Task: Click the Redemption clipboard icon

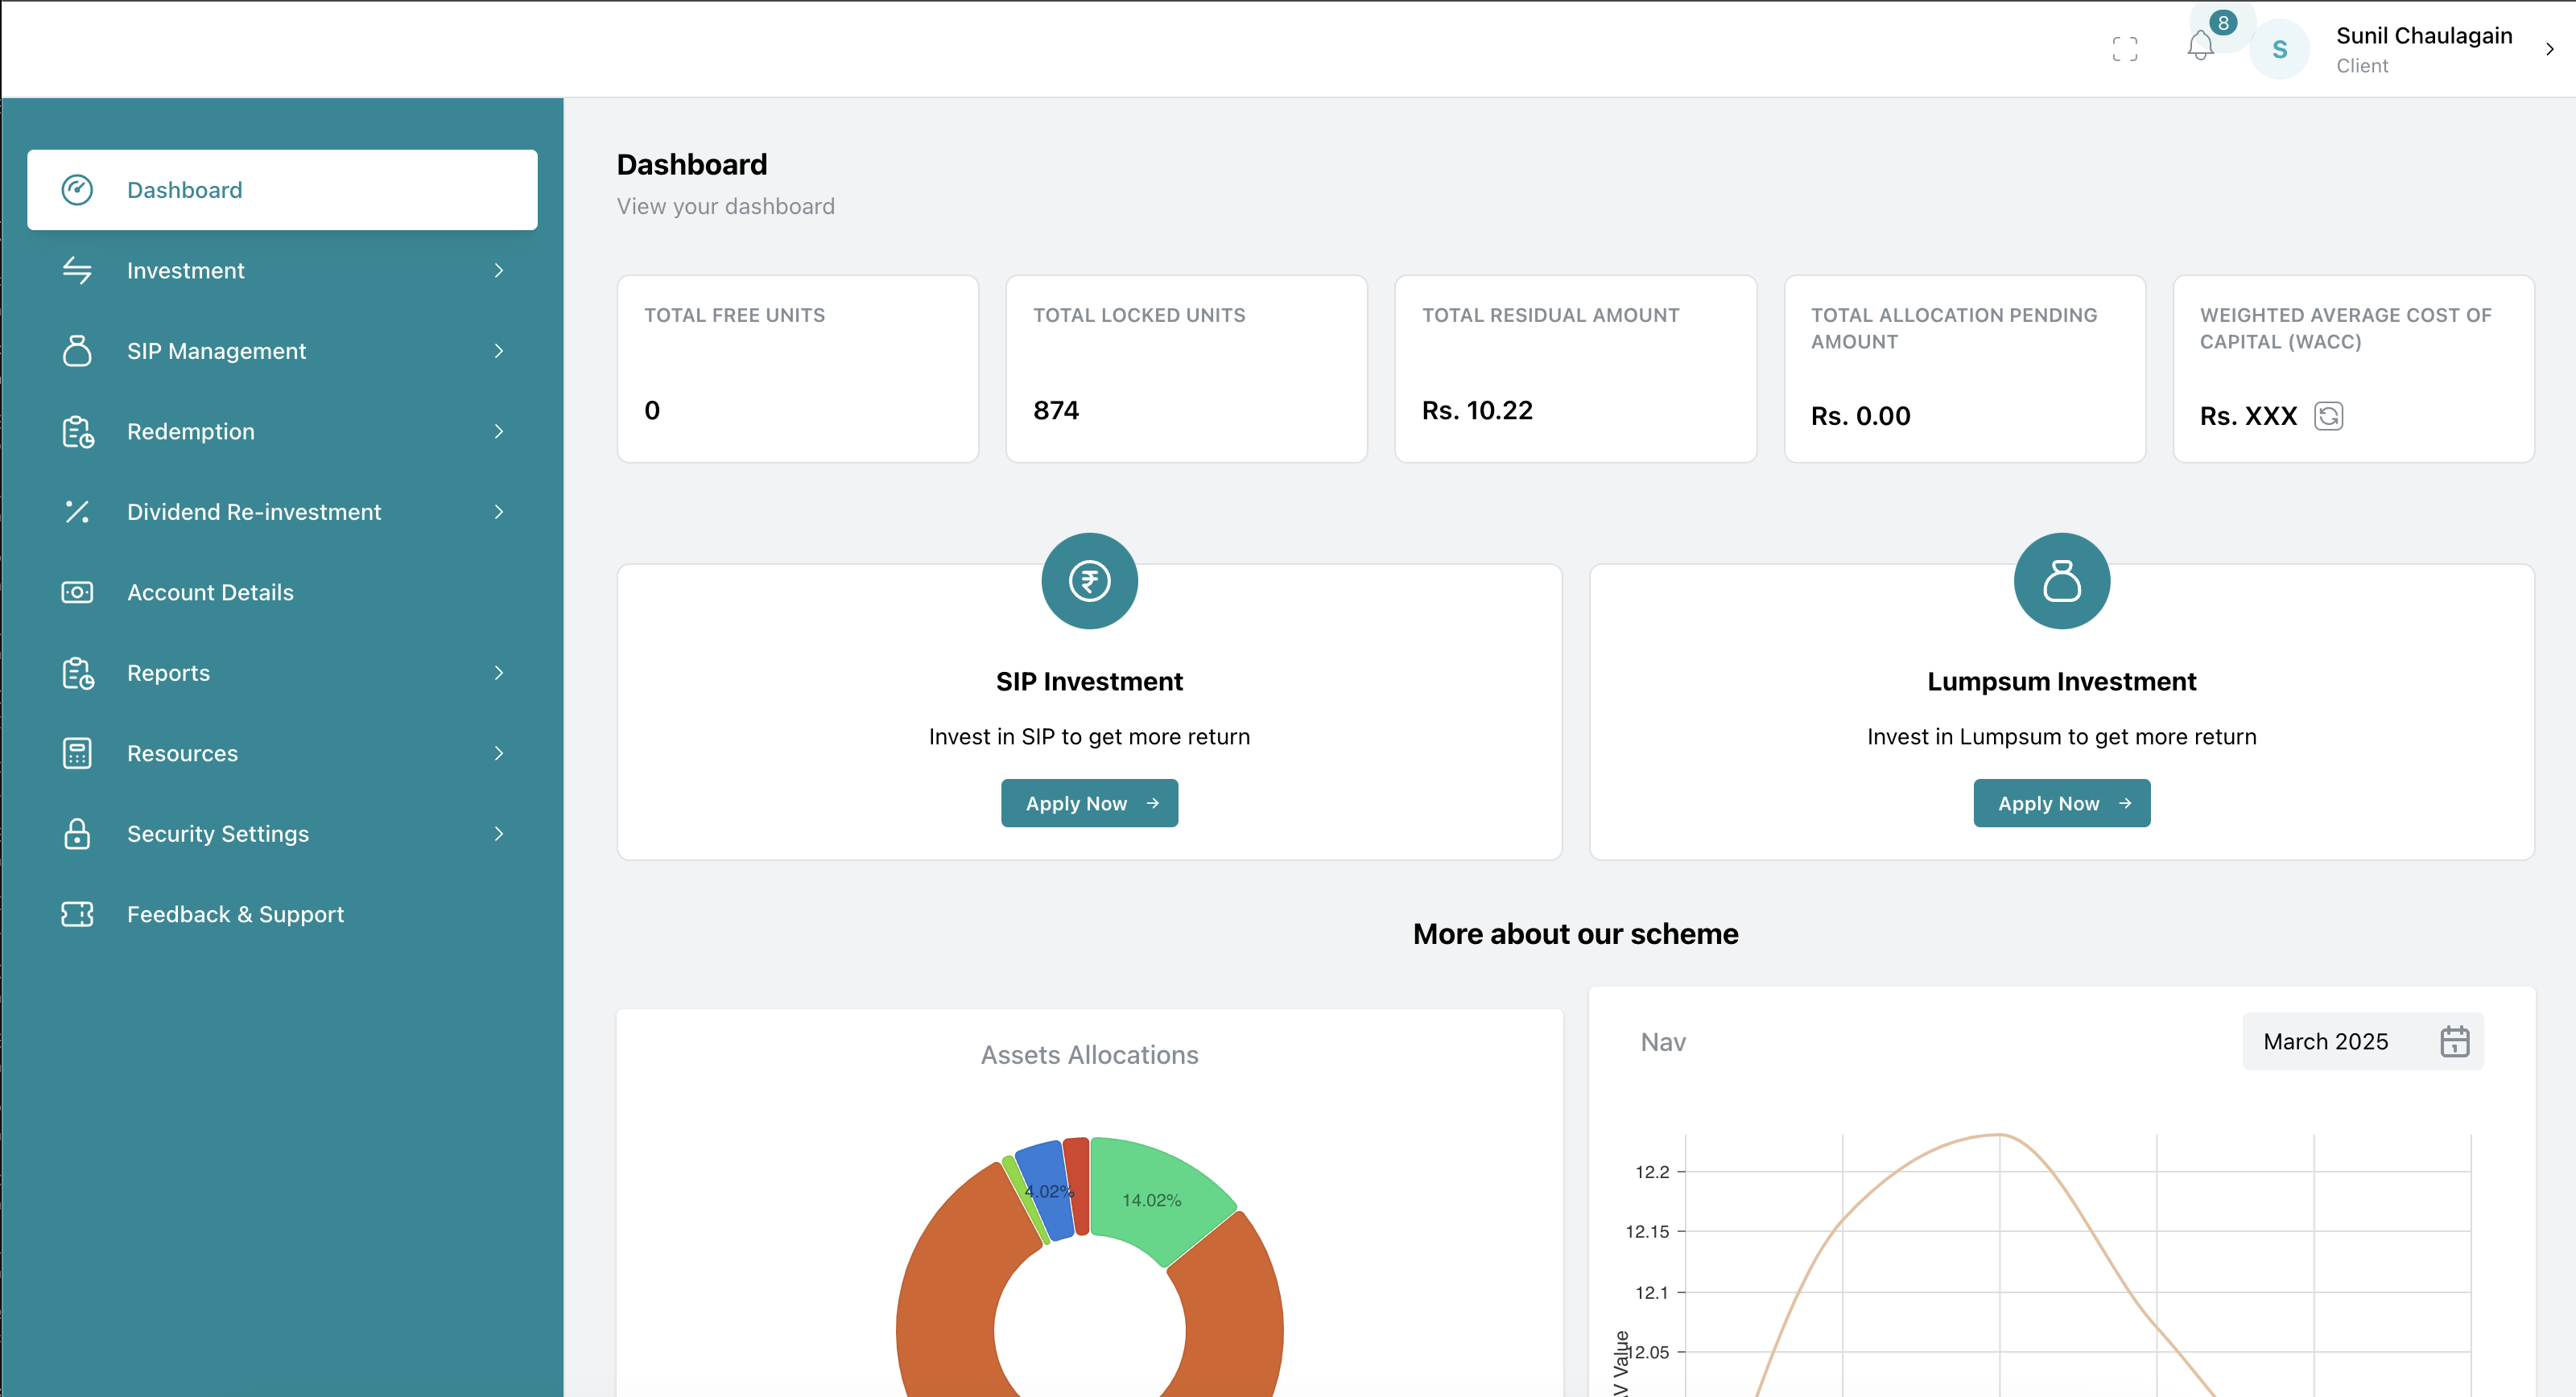Action: 77,431
